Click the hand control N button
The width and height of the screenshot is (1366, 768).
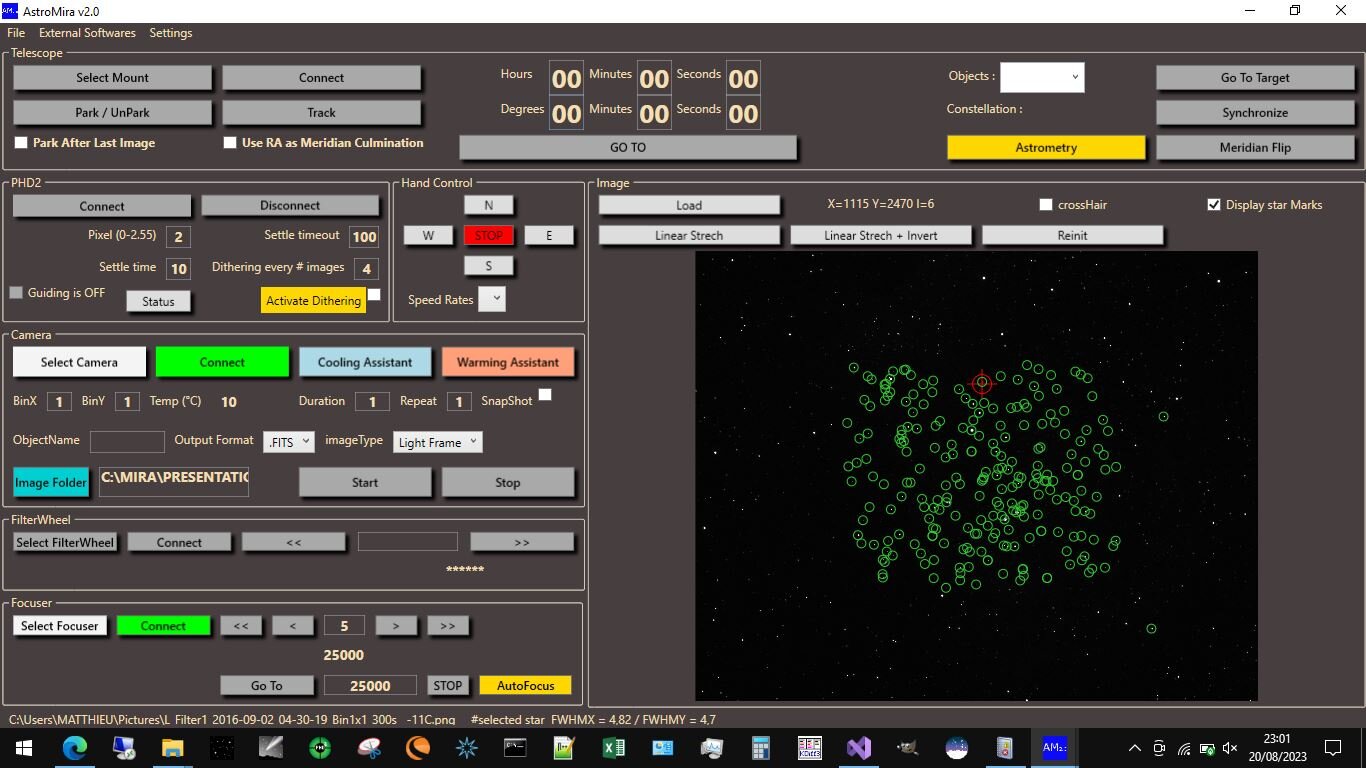pos(489,205)
